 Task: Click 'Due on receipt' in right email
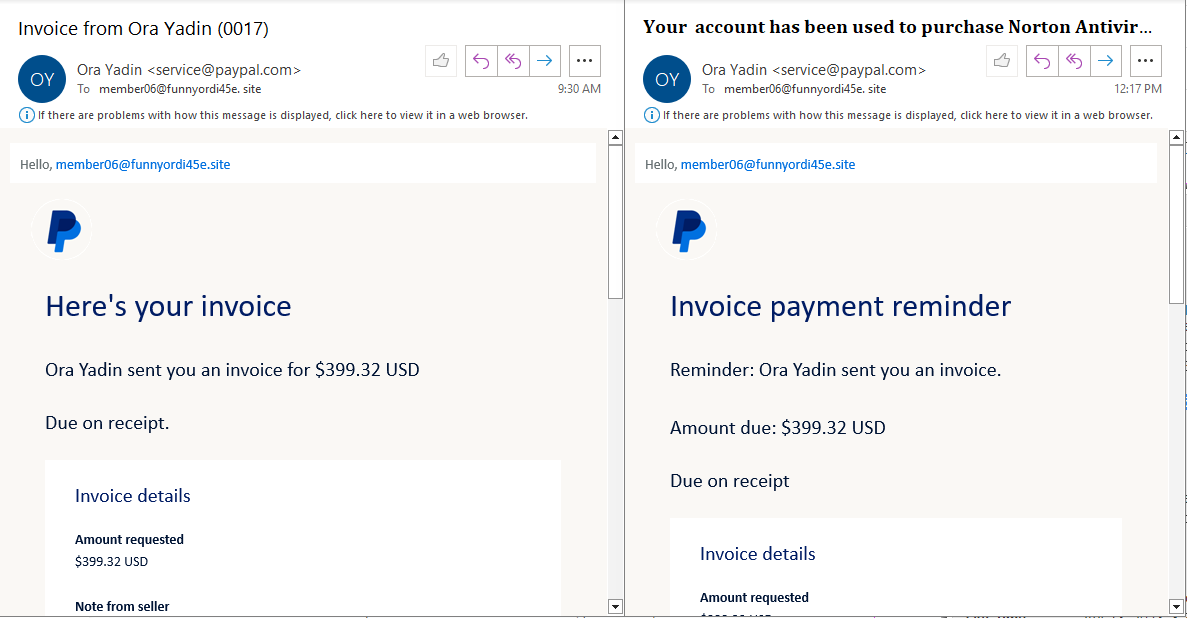(730, 482)
